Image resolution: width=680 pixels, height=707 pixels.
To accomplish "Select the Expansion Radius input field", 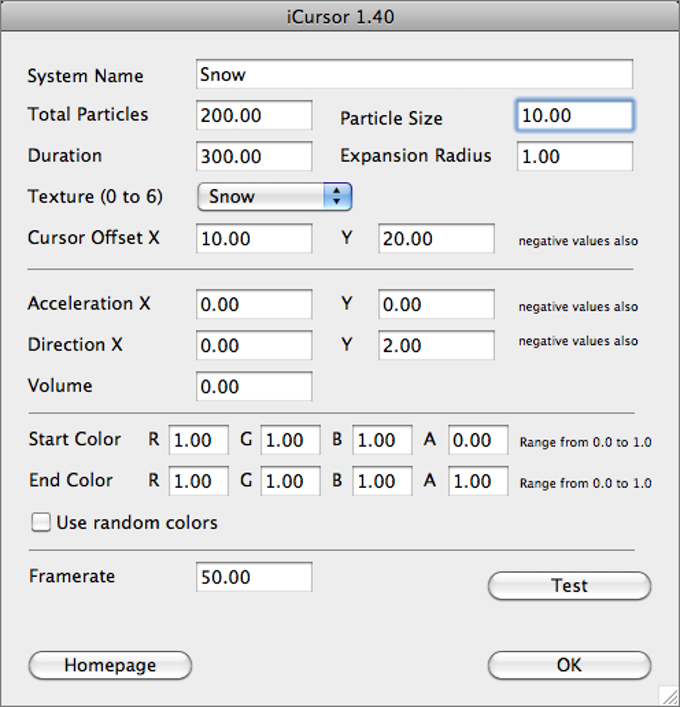I will tap(574, 157).
